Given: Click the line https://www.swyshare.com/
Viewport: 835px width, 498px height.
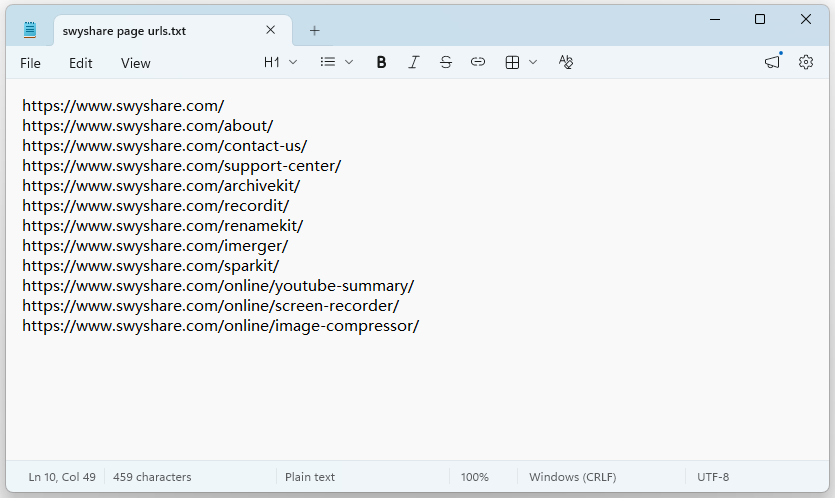Looking at the screenshot, I should pyautogui.click(x=123, y=106).
